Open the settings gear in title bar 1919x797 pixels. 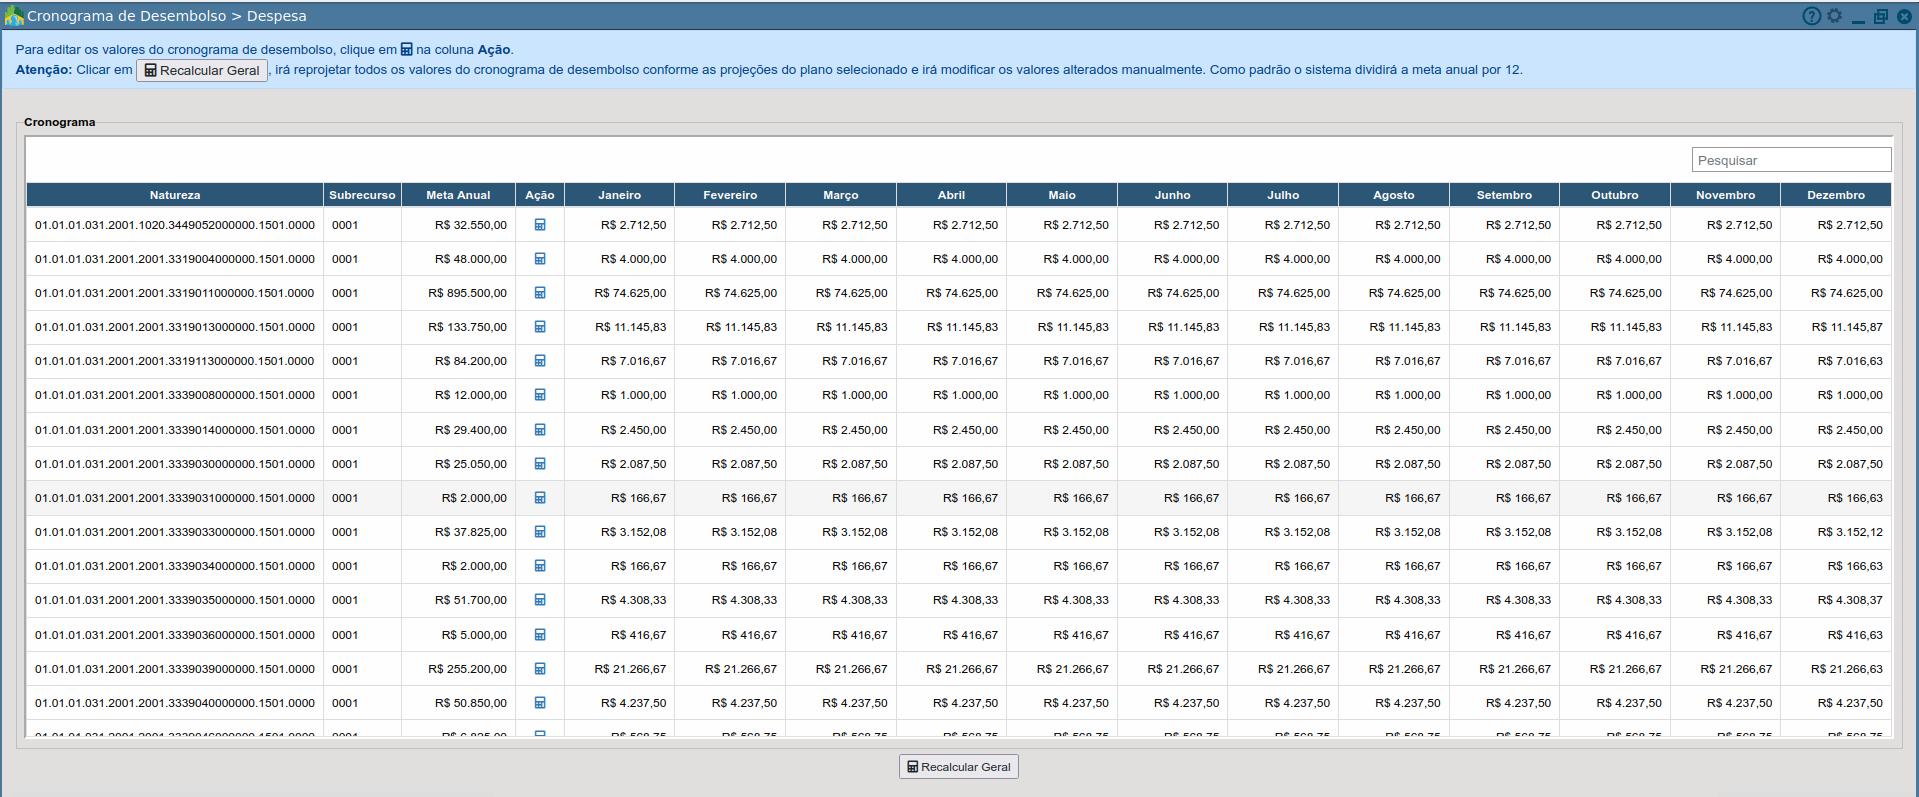pos(1834,16)
